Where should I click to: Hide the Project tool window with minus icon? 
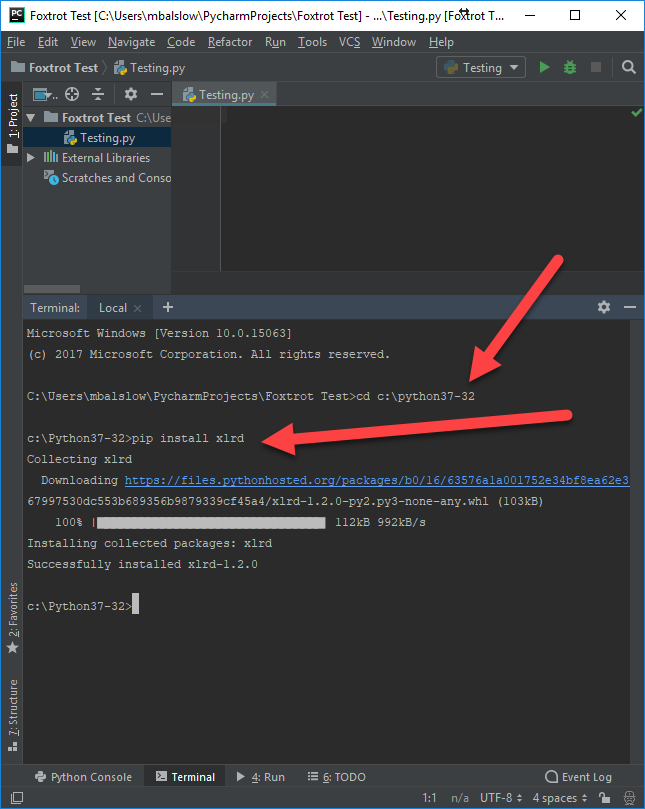click(x=157, y=94)
